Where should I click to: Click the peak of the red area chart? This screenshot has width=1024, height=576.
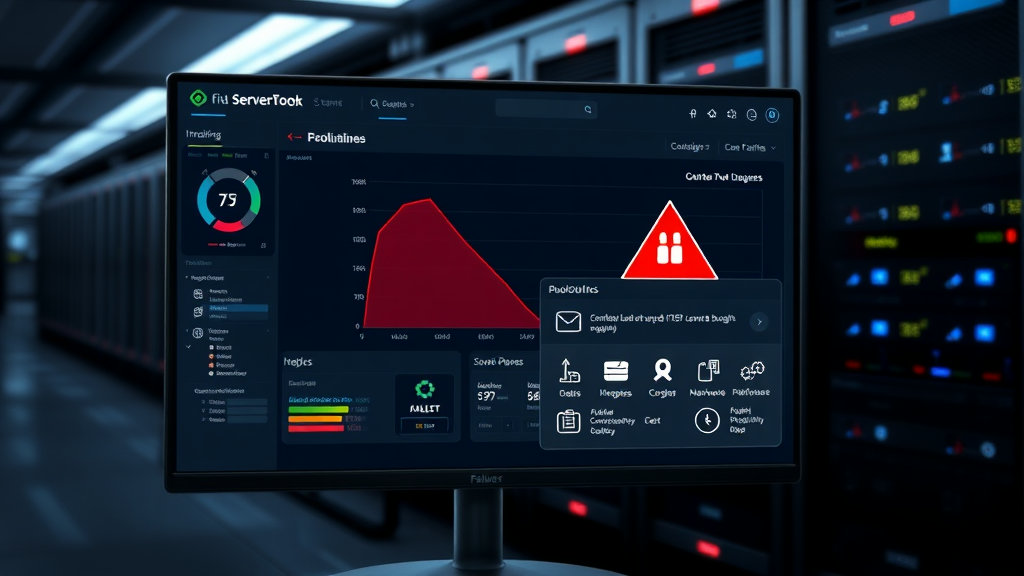(x=429, y=200)
